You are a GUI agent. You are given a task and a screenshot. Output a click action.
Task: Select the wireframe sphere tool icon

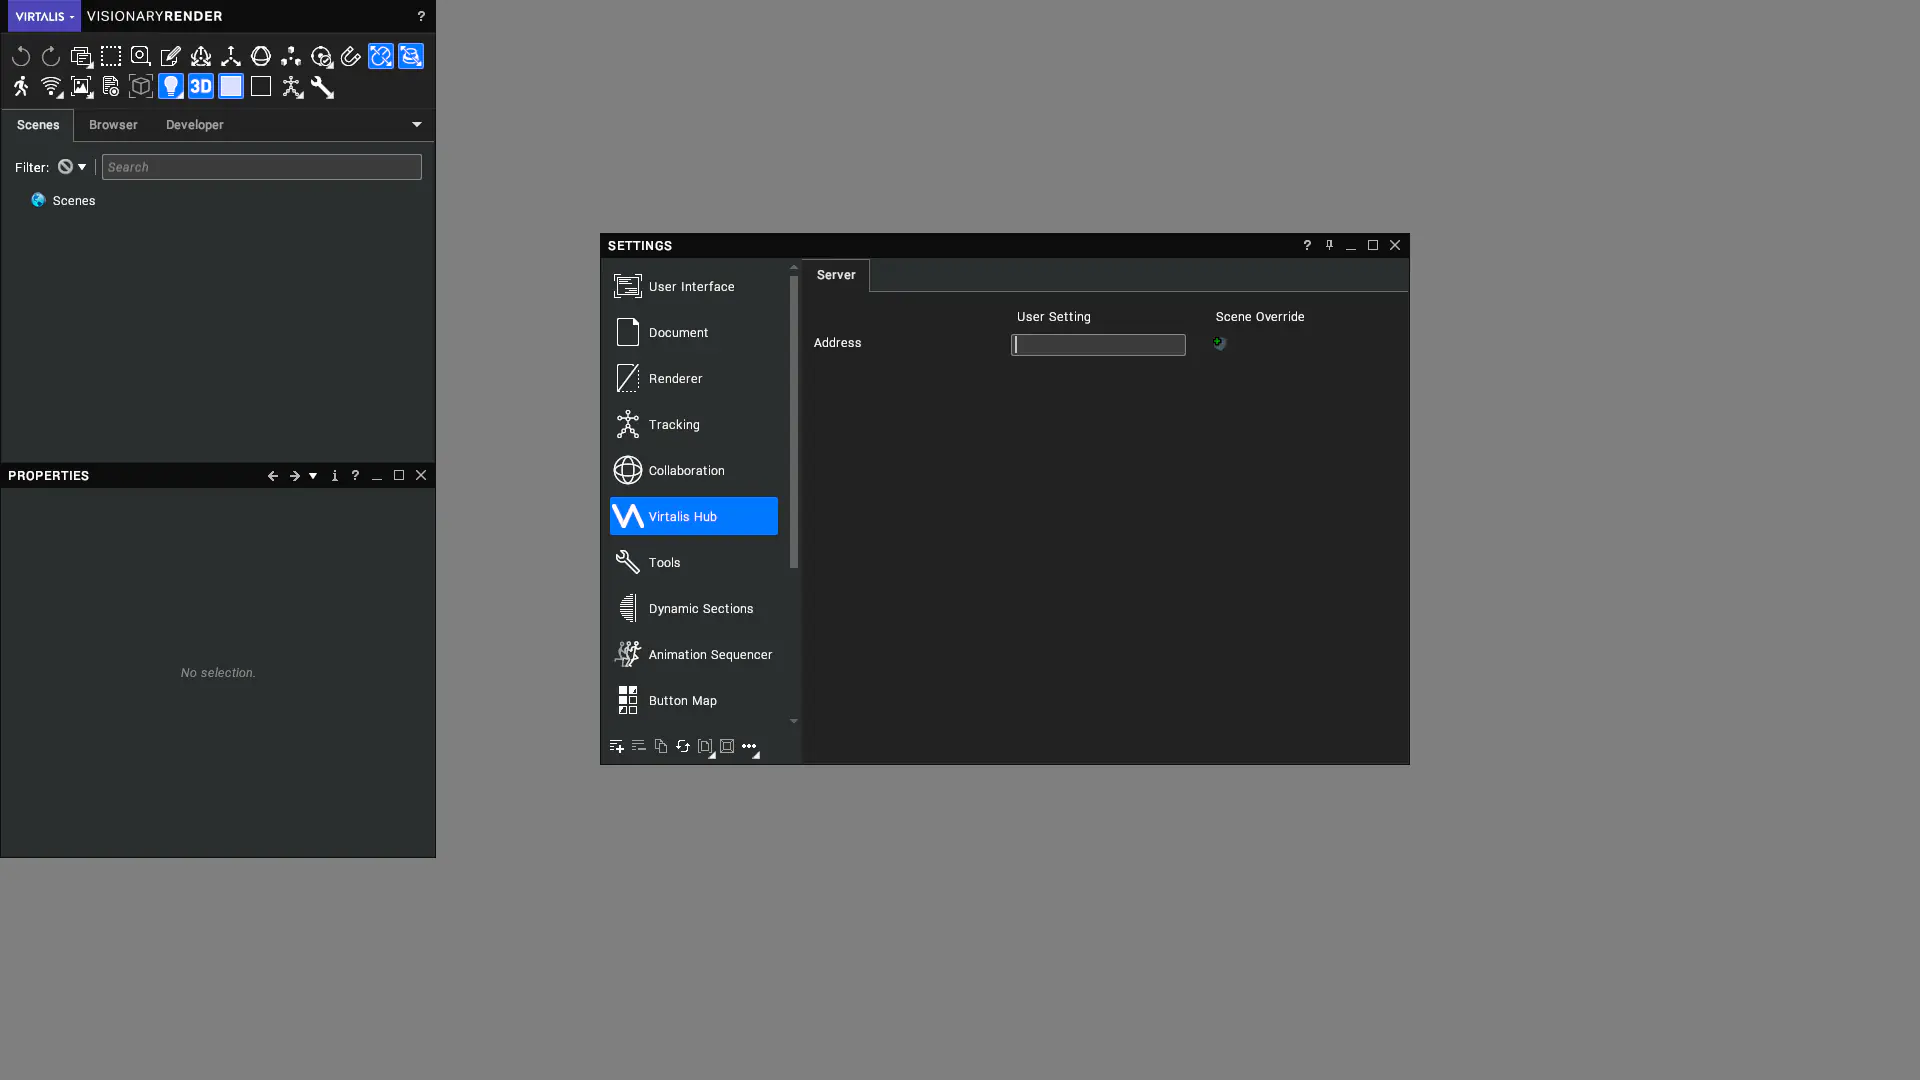tap(261, 57)
